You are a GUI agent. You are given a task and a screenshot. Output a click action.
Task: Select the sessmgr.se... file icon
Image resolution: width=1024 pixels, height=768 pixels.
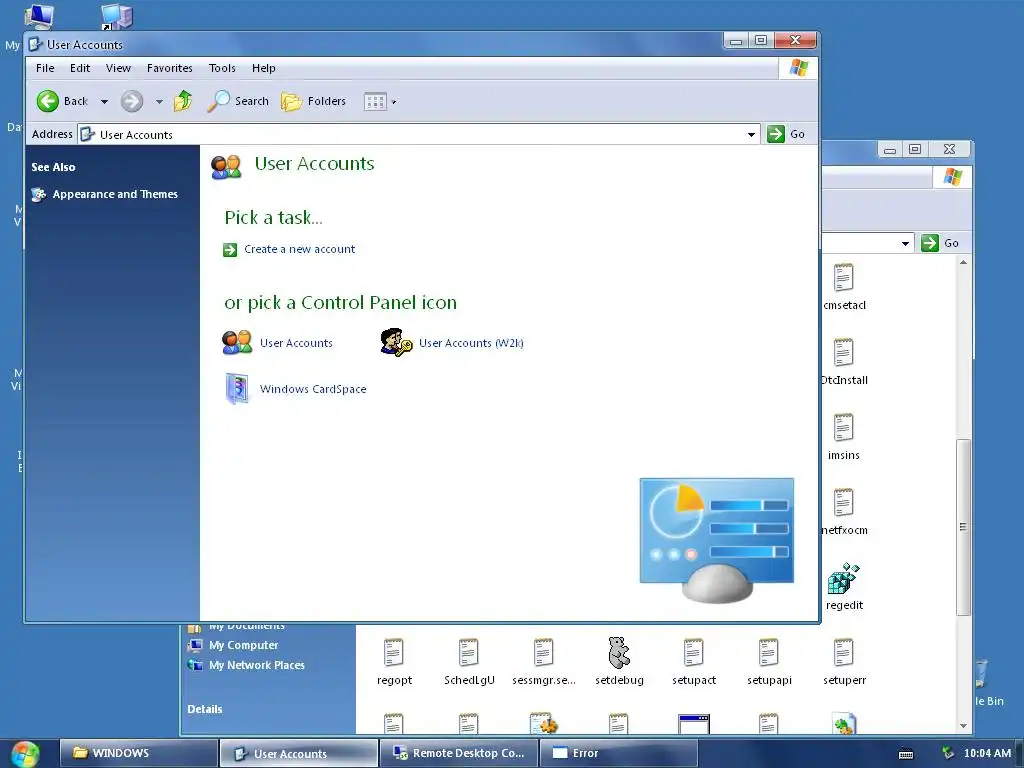(543, 652)
